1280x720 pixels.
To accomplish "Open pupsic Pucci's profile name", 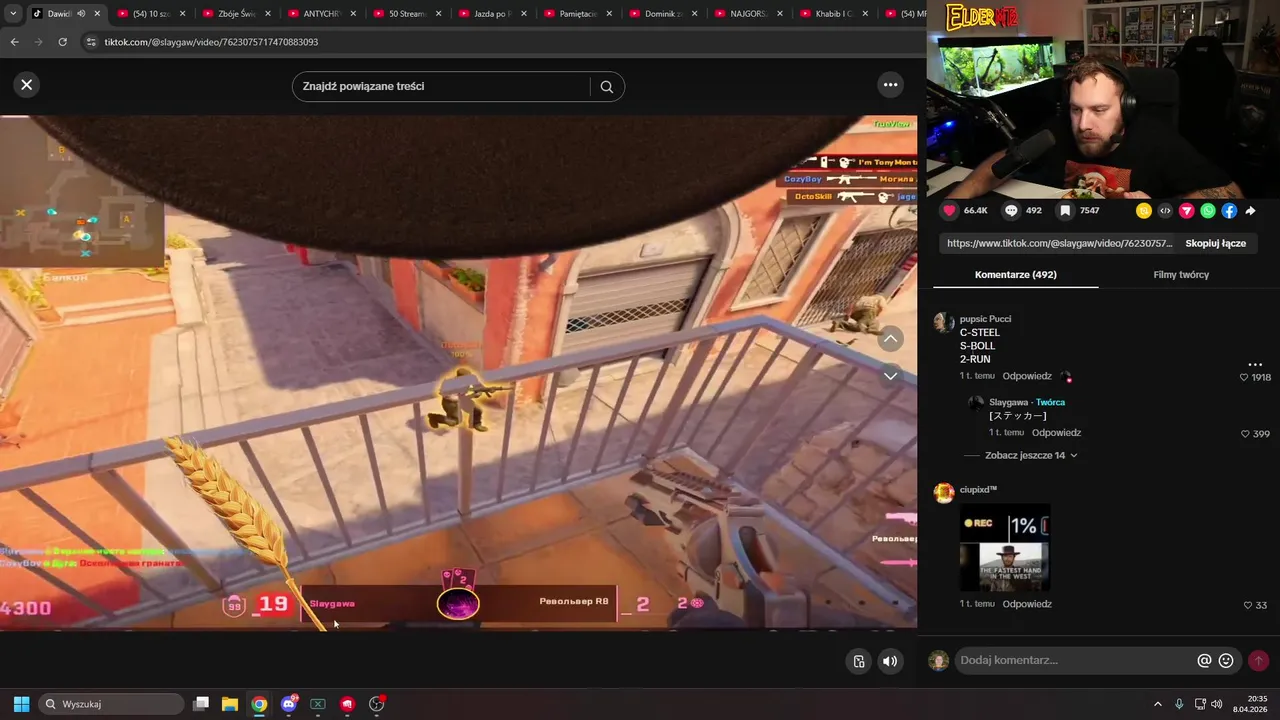I will (985, 319).
